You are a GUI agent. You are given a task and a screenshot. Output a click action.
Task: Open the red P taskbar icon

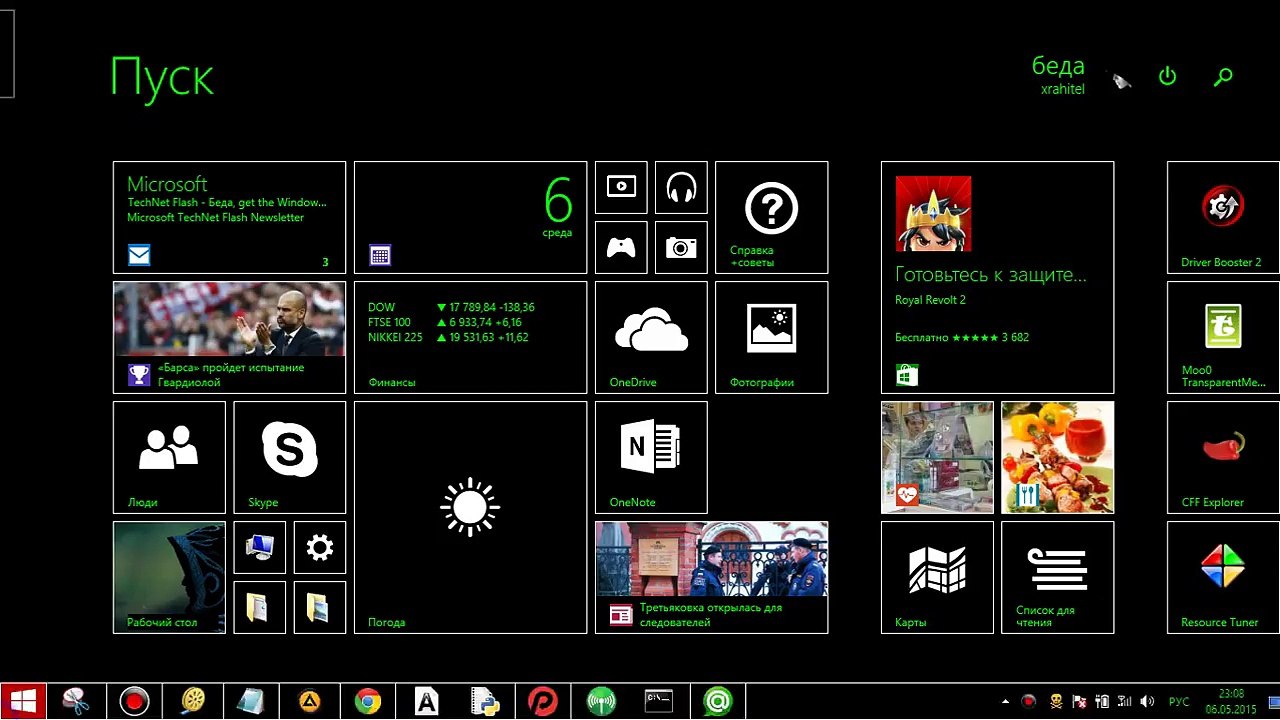point(543,702)
